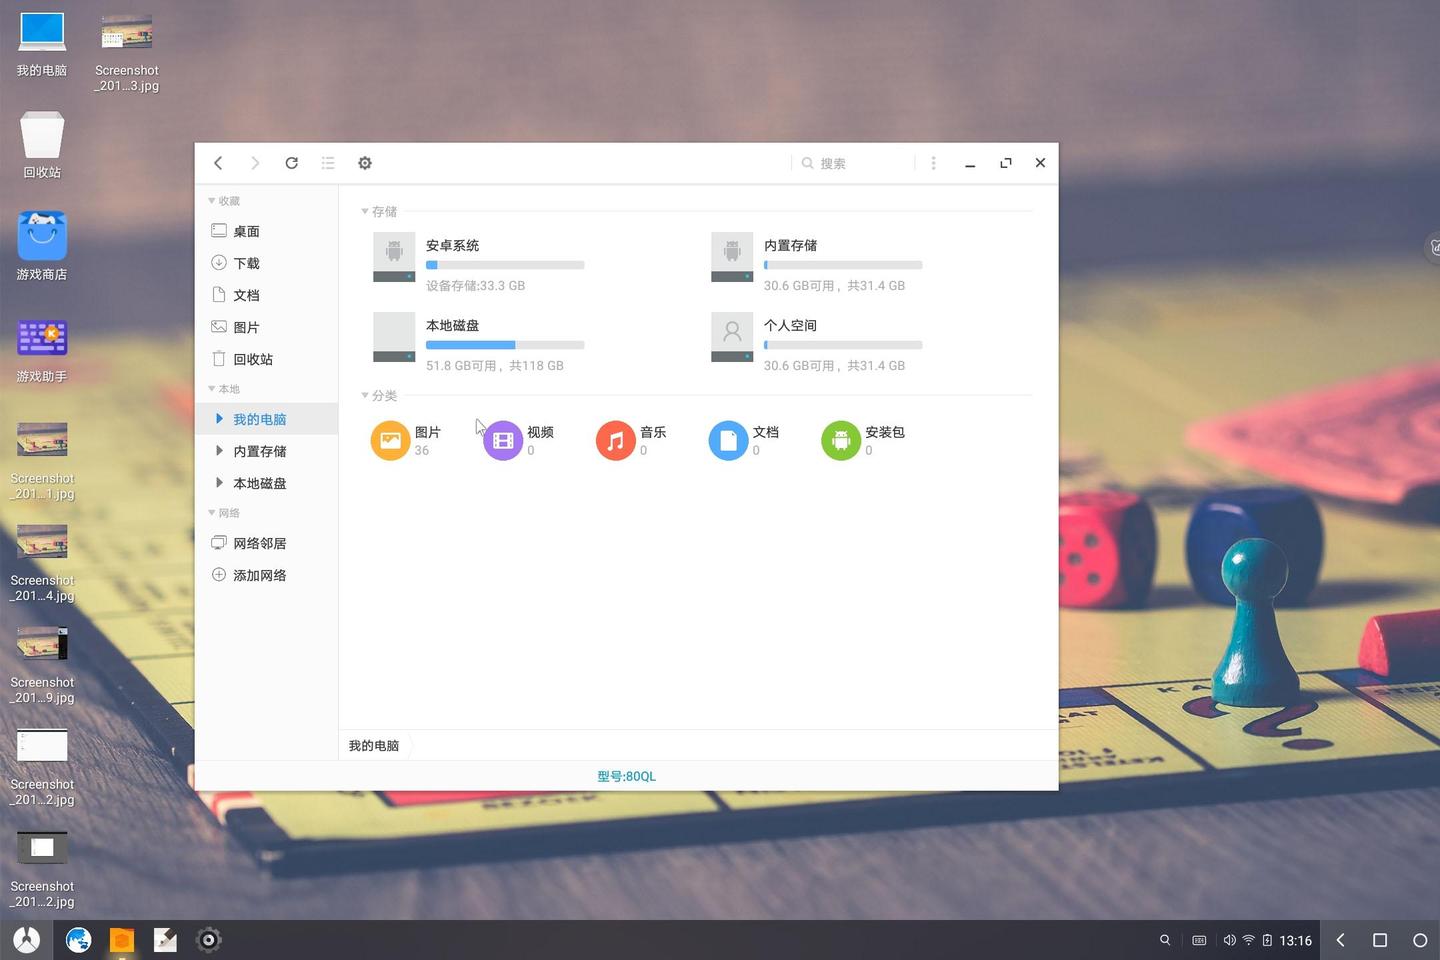Collapse the 存储 section
The image size is (1440, 960).
pos(364,211)
